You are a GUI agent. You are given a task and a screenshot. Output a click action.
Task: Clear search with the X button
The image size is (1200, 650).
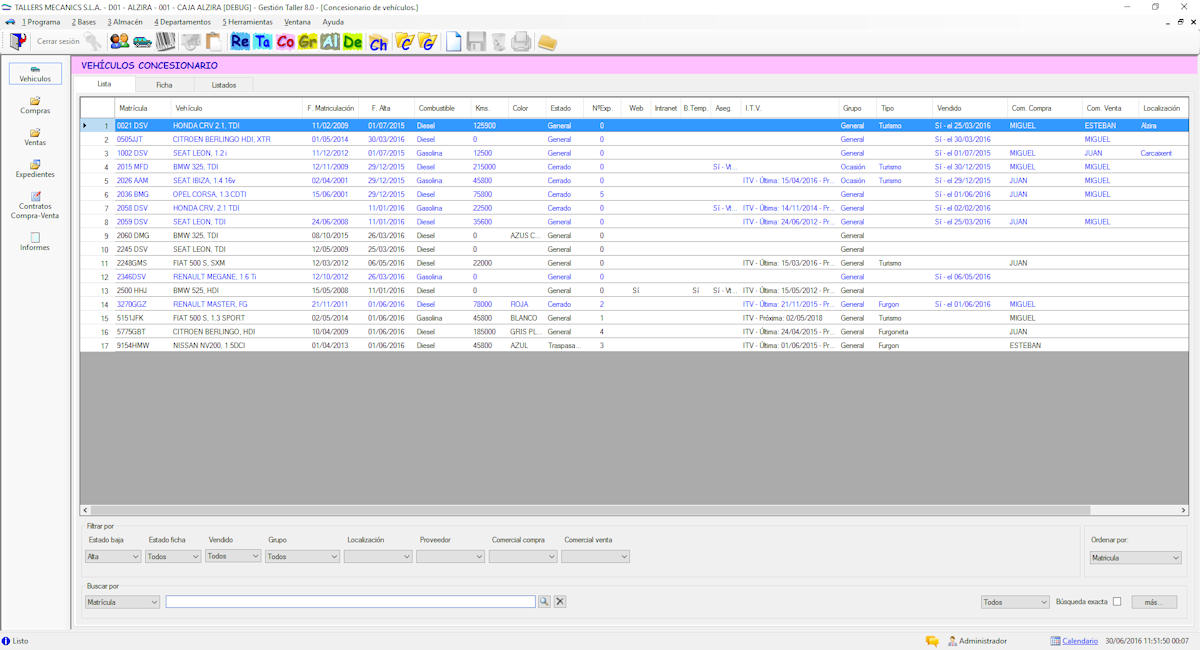[560, 602]
